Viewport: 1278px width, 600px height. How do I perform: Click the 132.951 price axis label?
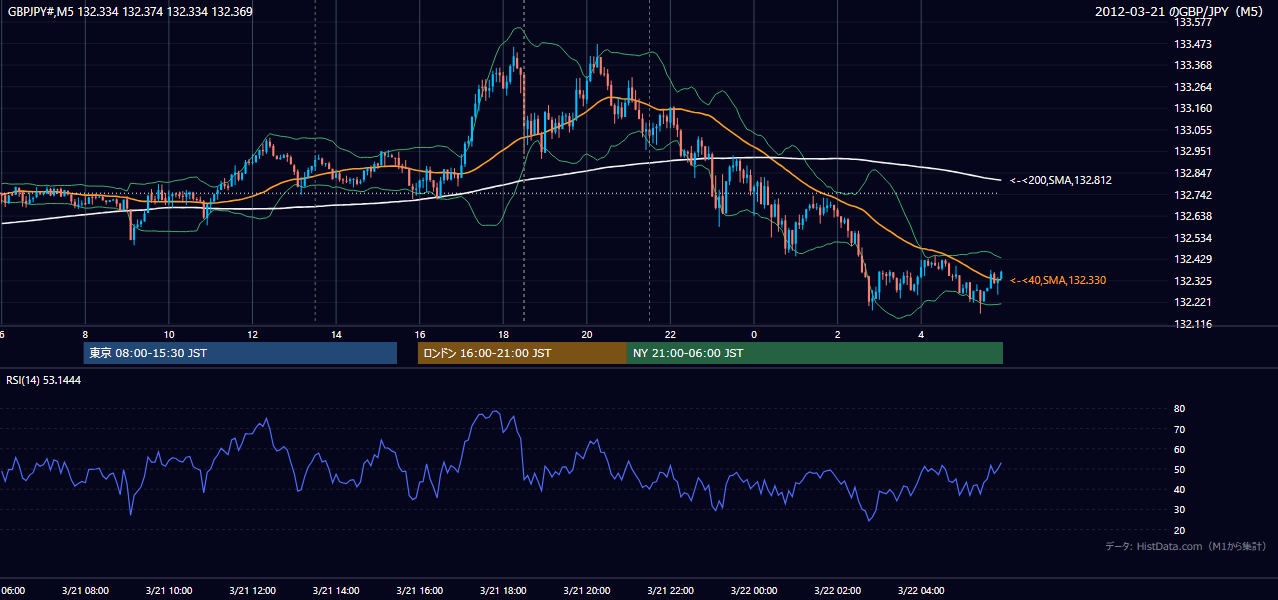pyautogui.click(x=1192, y=152)
